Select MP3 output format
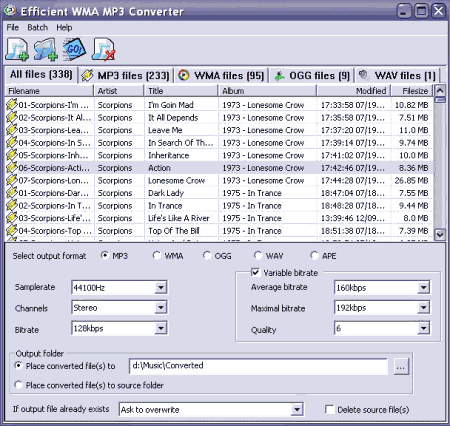The height and width of the screenshot is (426, 450). 105,256
